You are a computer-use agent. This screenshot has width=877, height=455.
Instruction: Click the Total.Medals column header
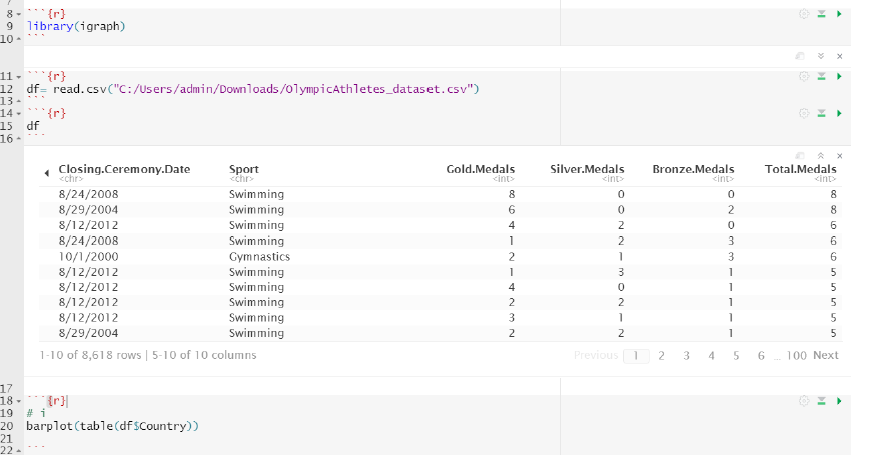click(x=801, y=169)
